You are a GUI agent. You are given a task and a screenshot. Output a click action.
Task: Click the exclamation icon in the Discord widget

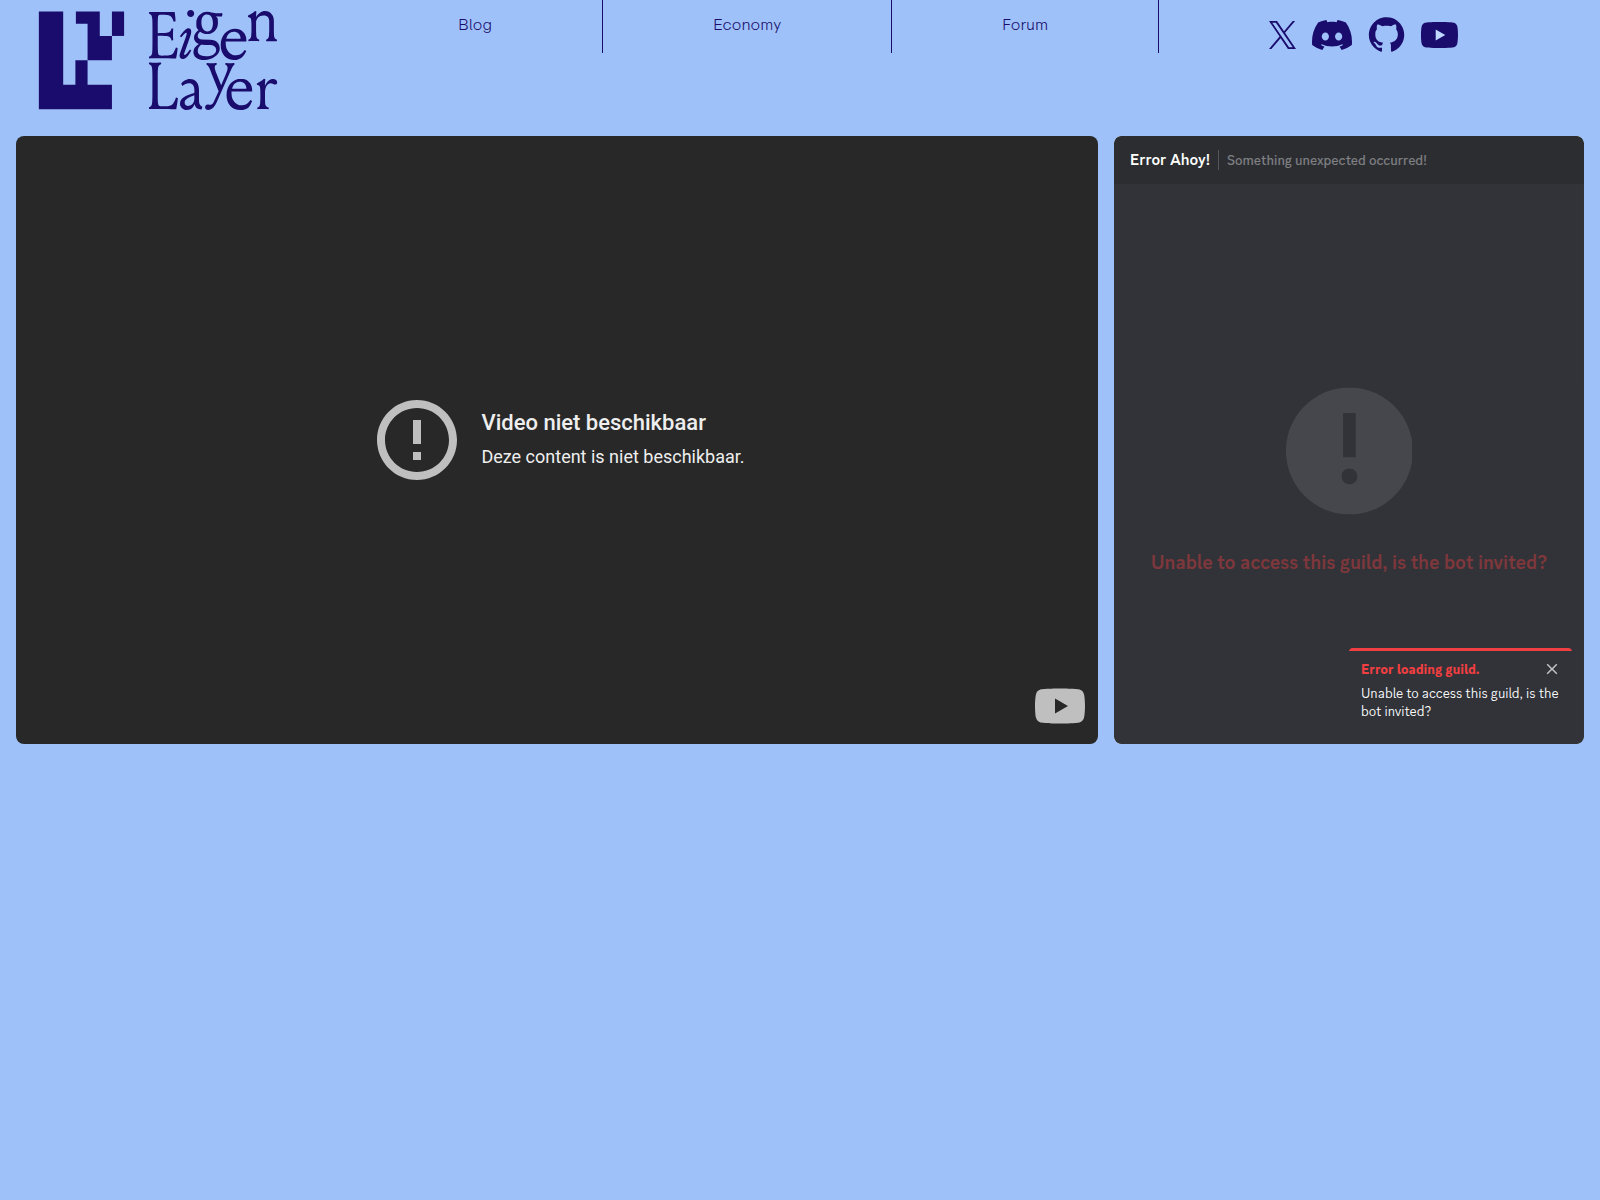[x=1348, y=451]
